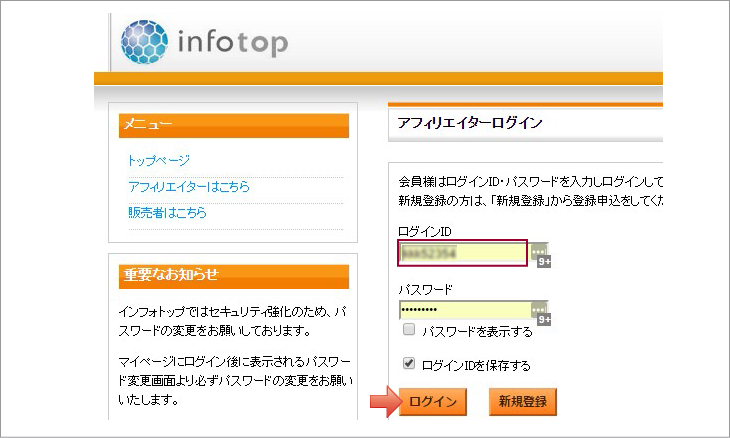
Task: Click the infotop wordmark text
Action: [x=232, y=44]
